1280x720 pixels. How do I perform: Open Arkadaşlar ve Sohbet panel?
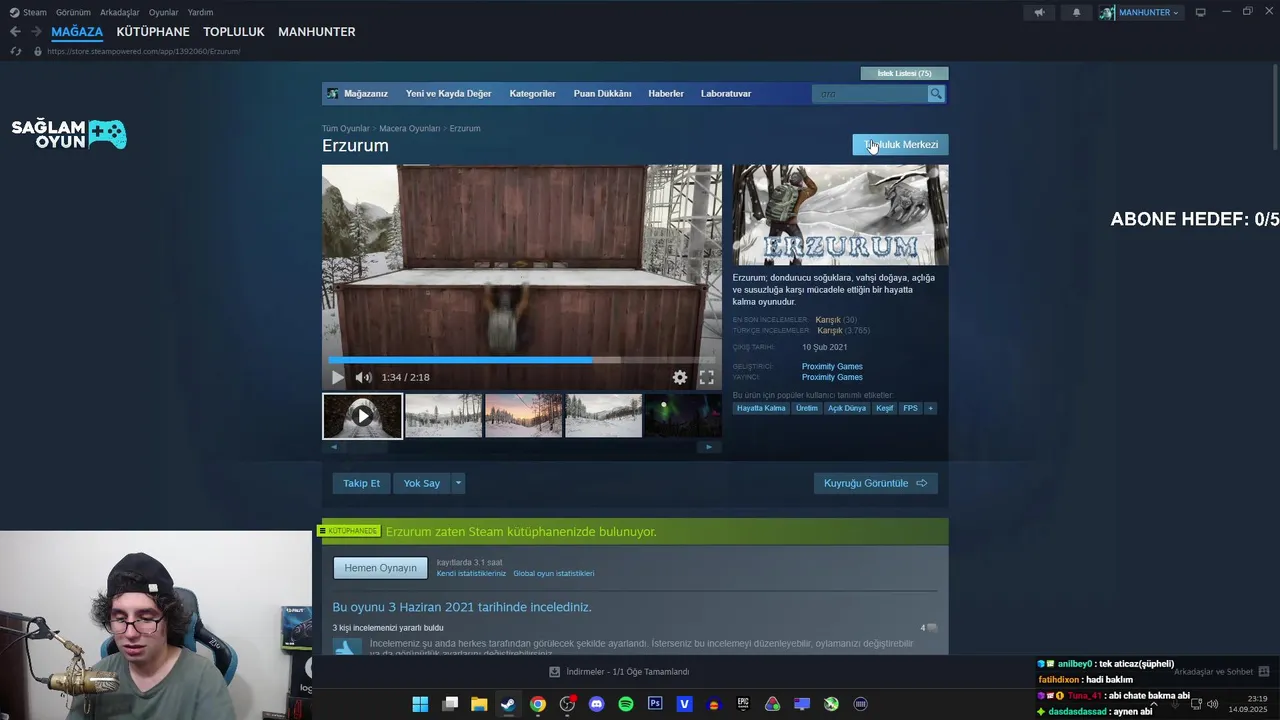click(x=1221, y=672)
